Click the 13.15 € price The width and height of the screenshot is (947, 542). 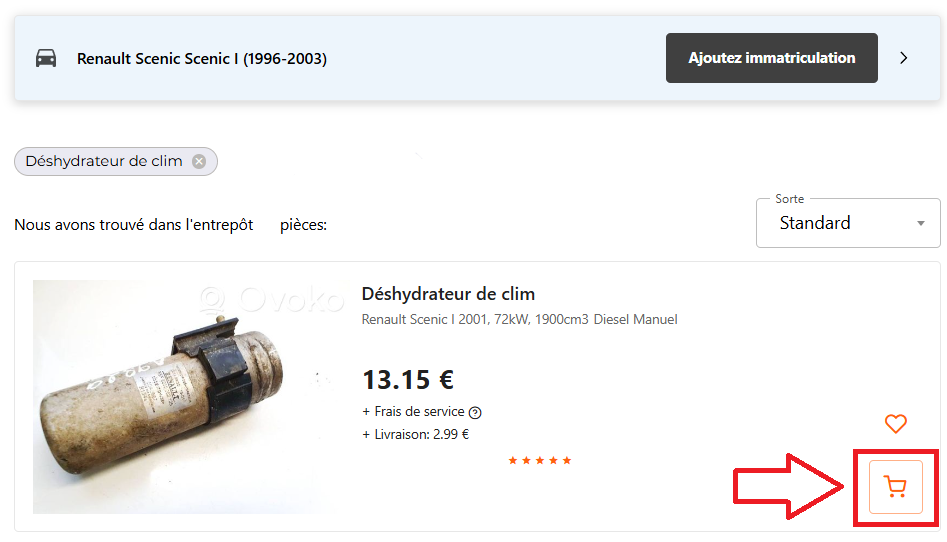(x=408, y=380)
